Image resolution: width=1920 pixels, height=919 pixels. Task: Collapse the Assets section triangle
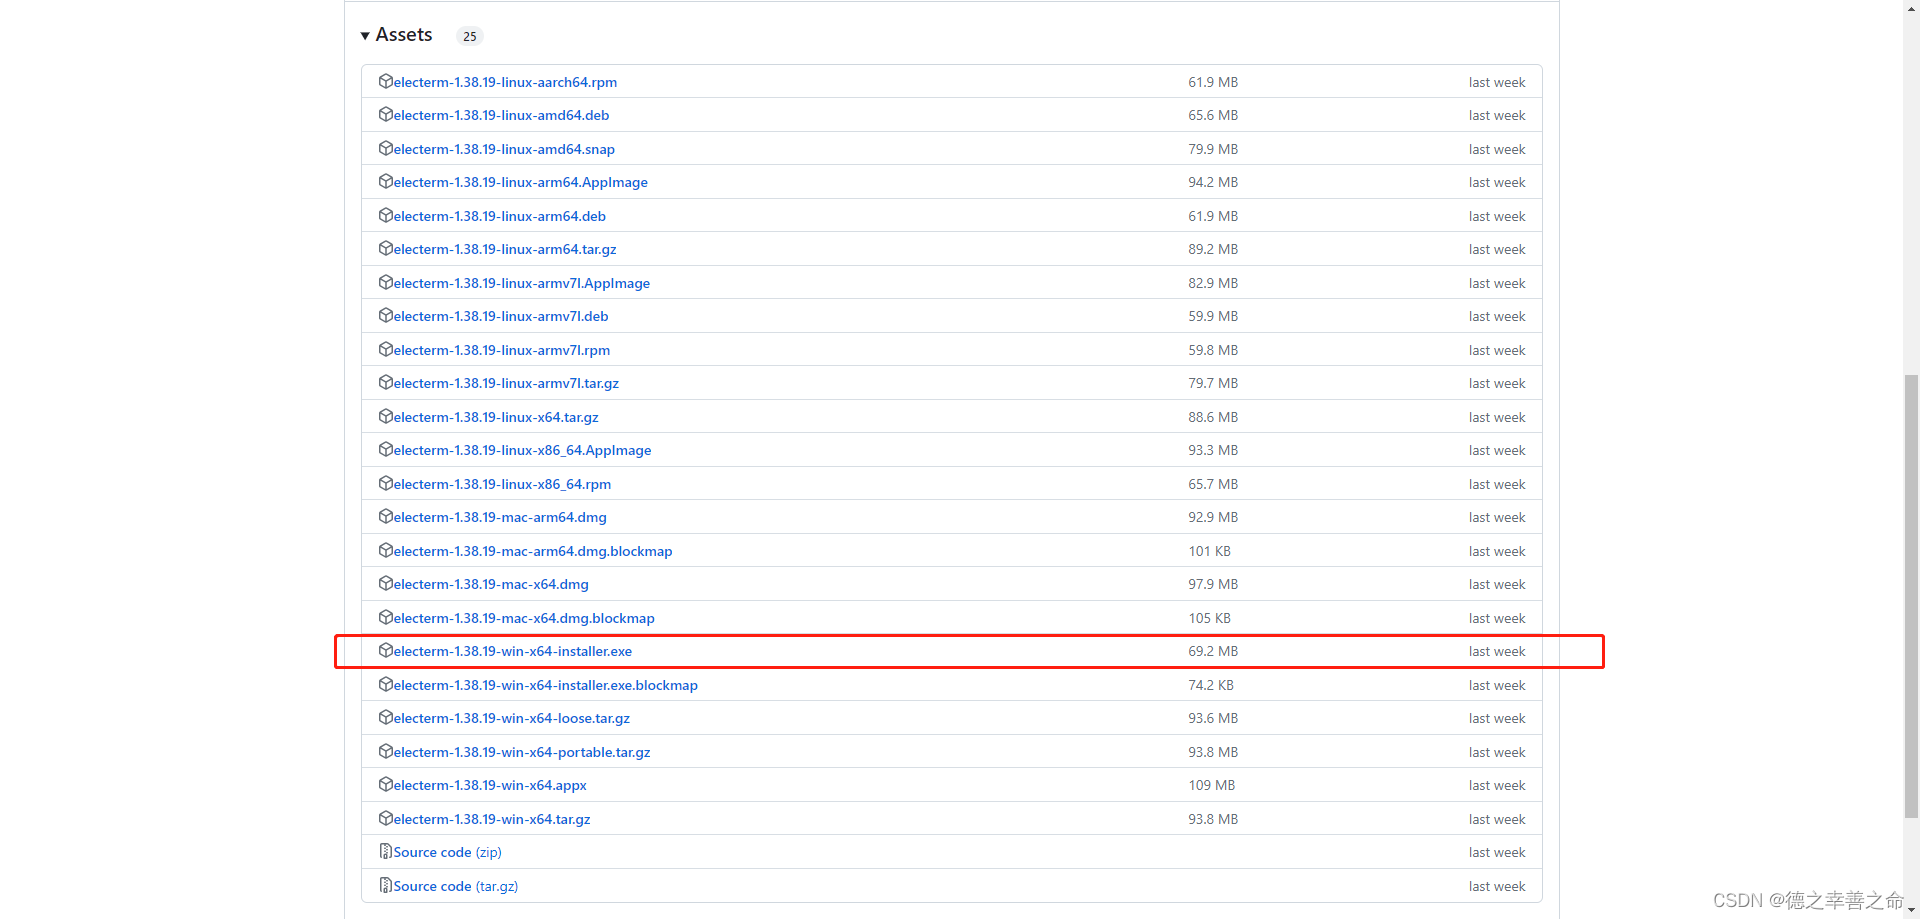[365, 36]
